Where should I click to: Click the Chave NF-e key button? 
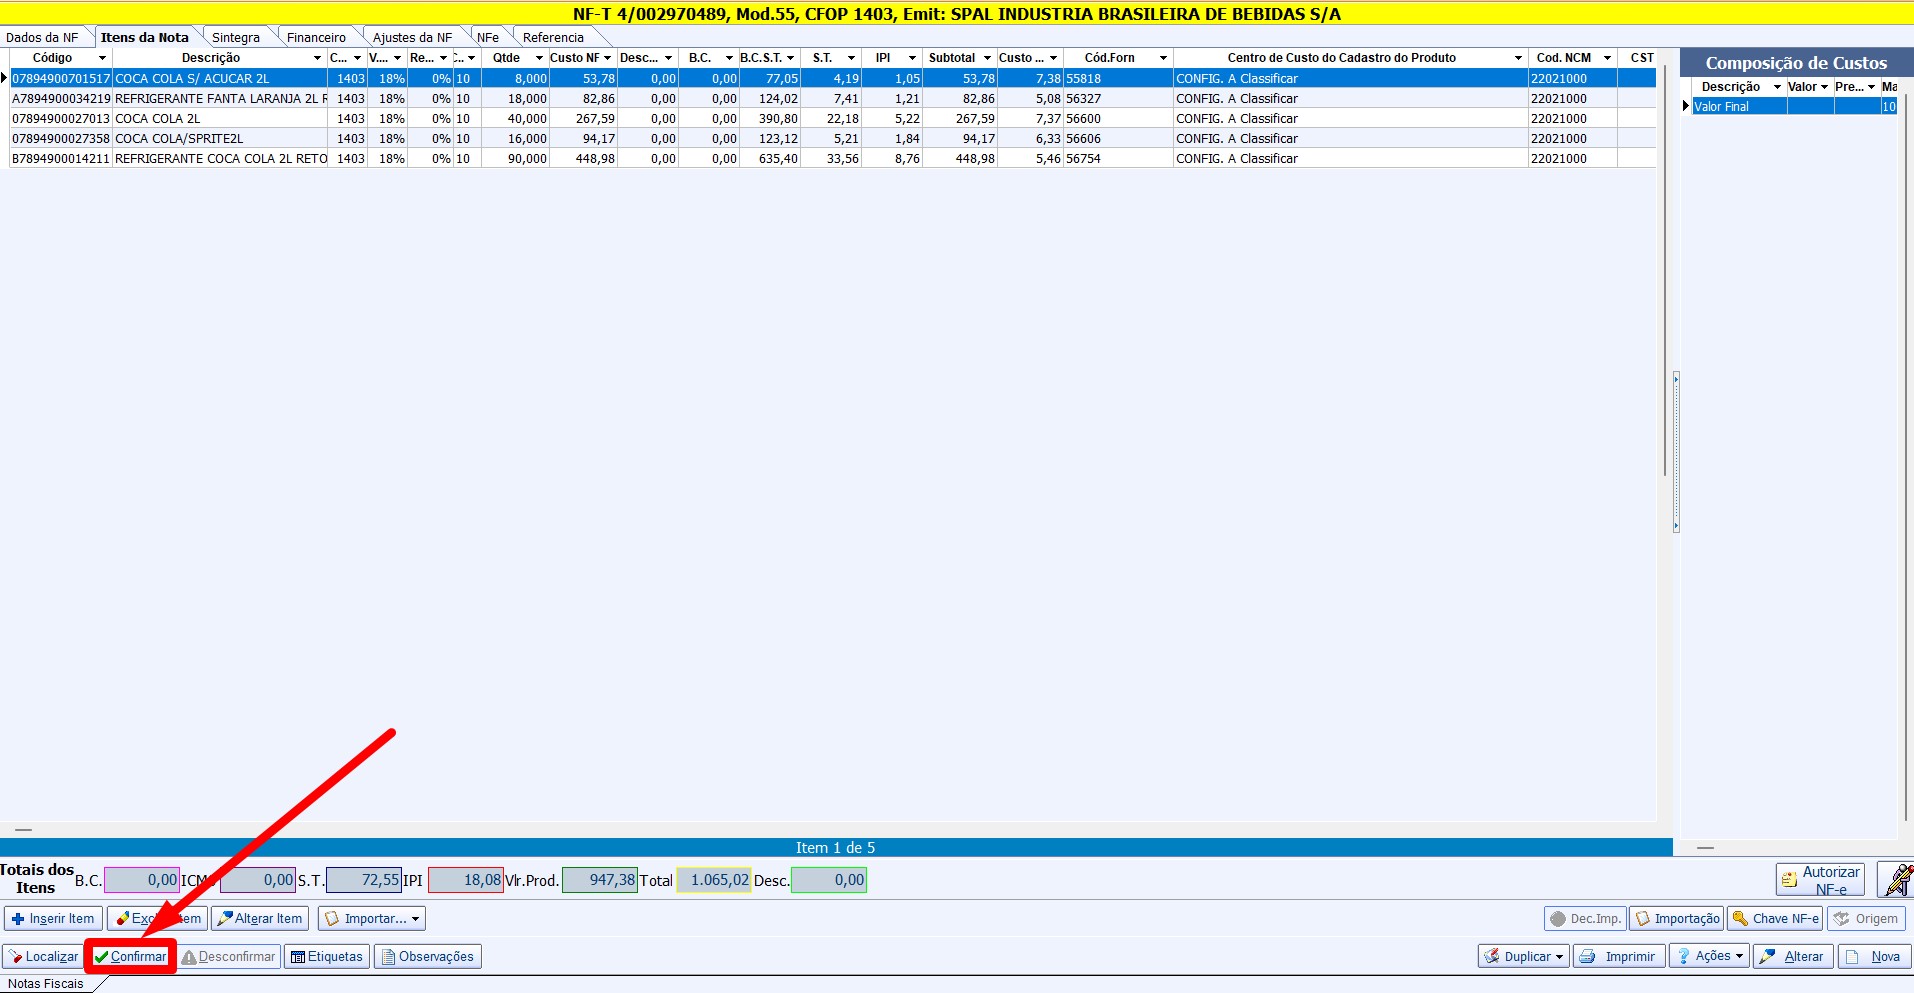[1776, 918]
